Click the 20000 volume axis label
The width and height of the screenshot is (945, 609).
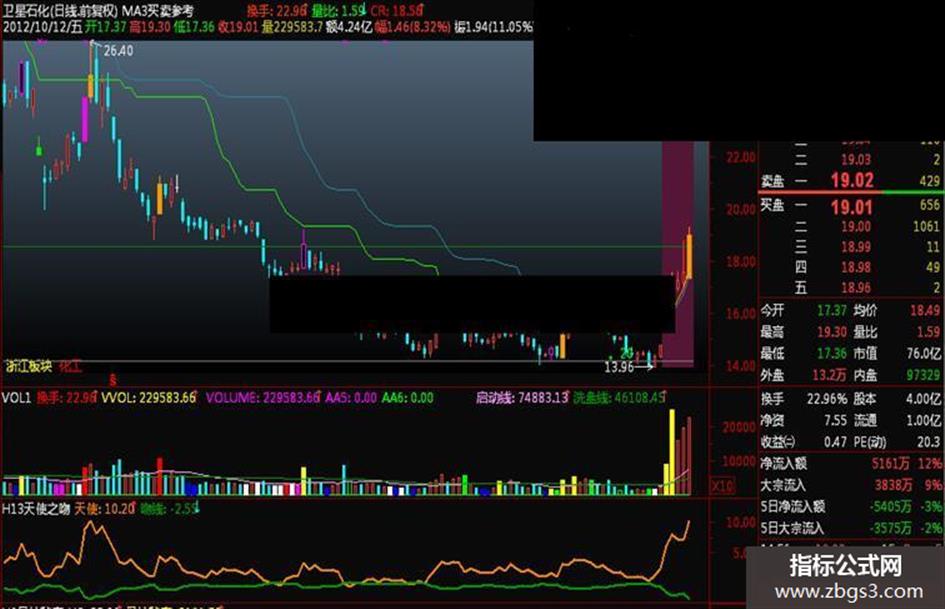[x=738, y=428]
